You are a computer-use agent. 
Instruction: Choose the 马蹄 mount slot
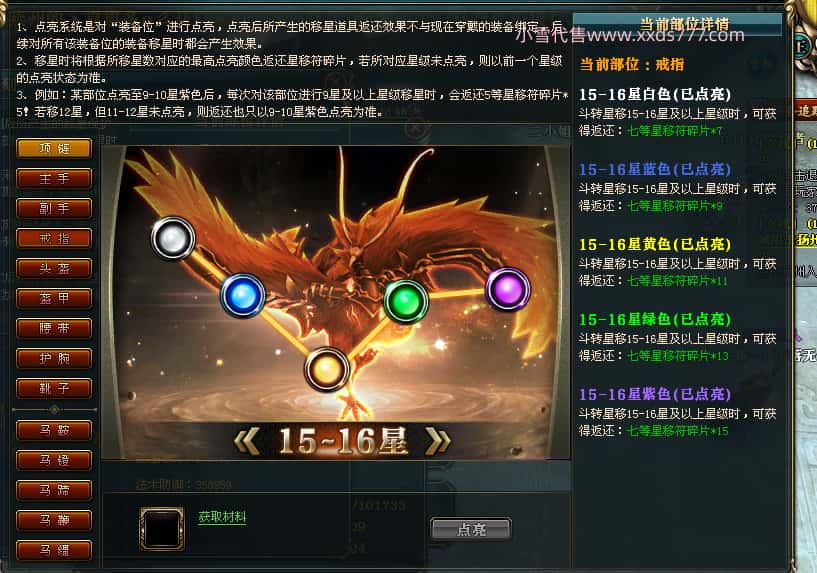54,490
